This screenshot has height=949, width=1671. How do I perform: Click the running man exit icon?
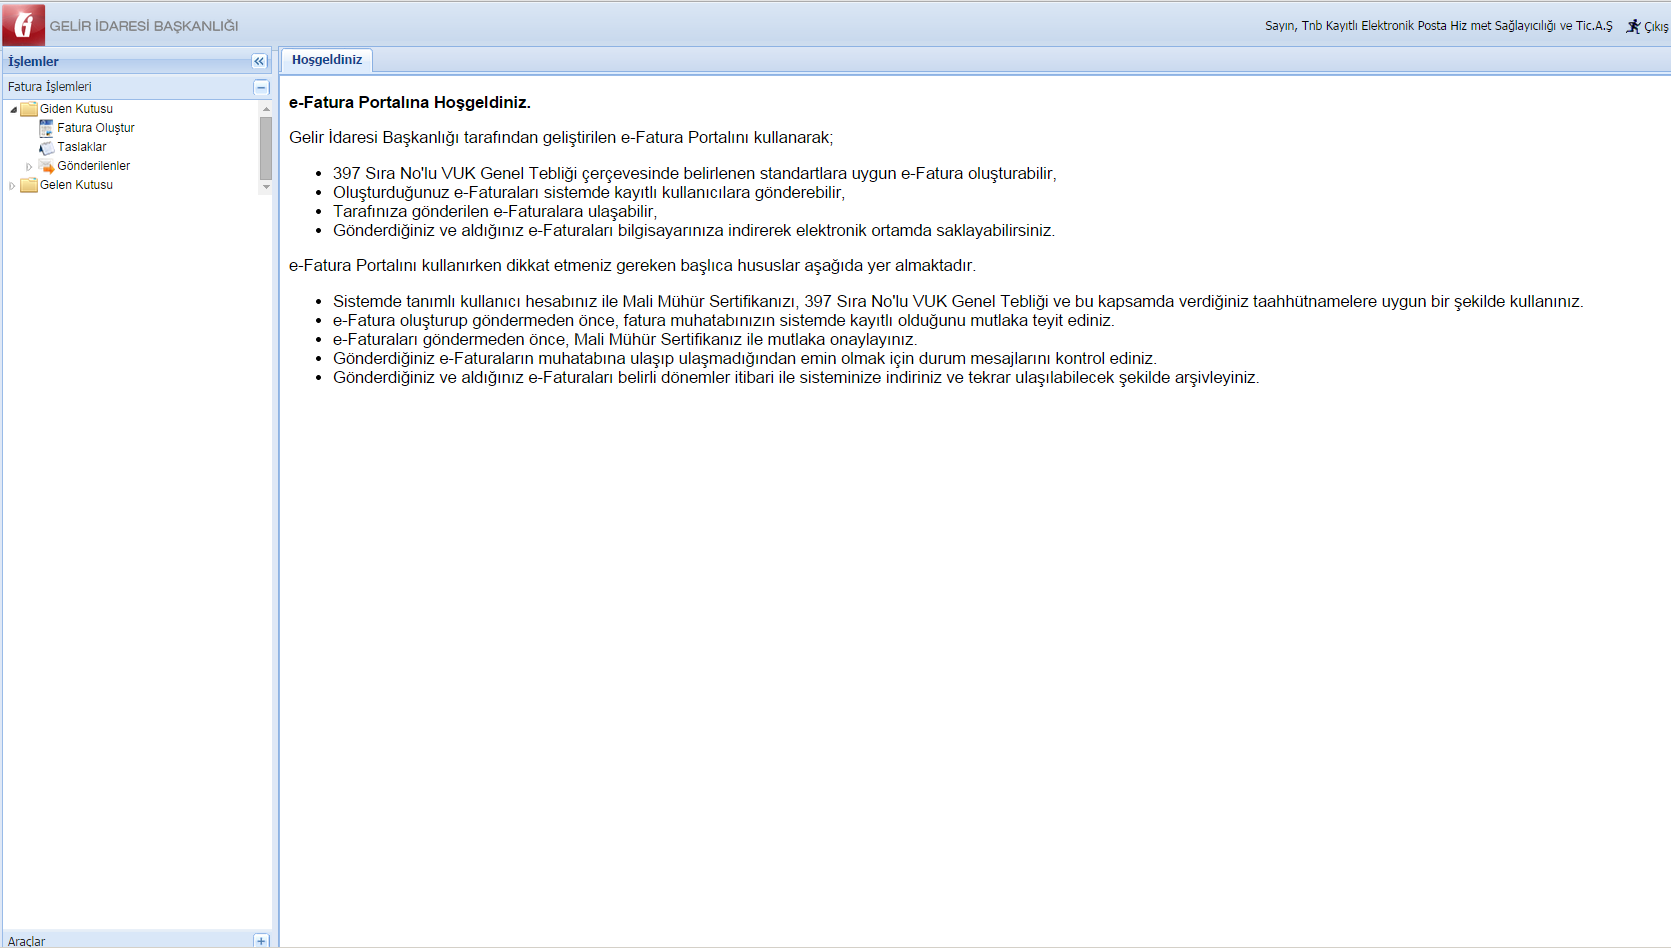click(x=1633, y=26)
